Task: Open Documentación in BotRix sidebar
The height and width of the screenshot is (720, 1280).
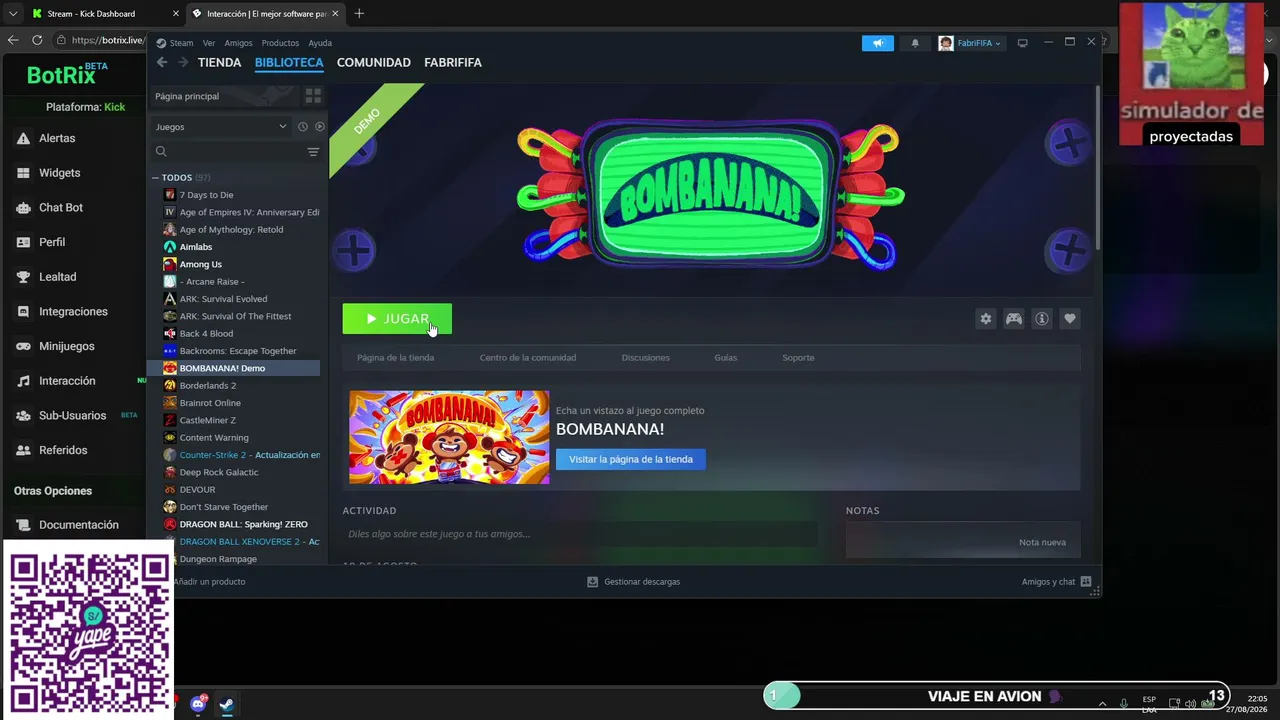Action: pyautogui.click(x=79, y=525)
